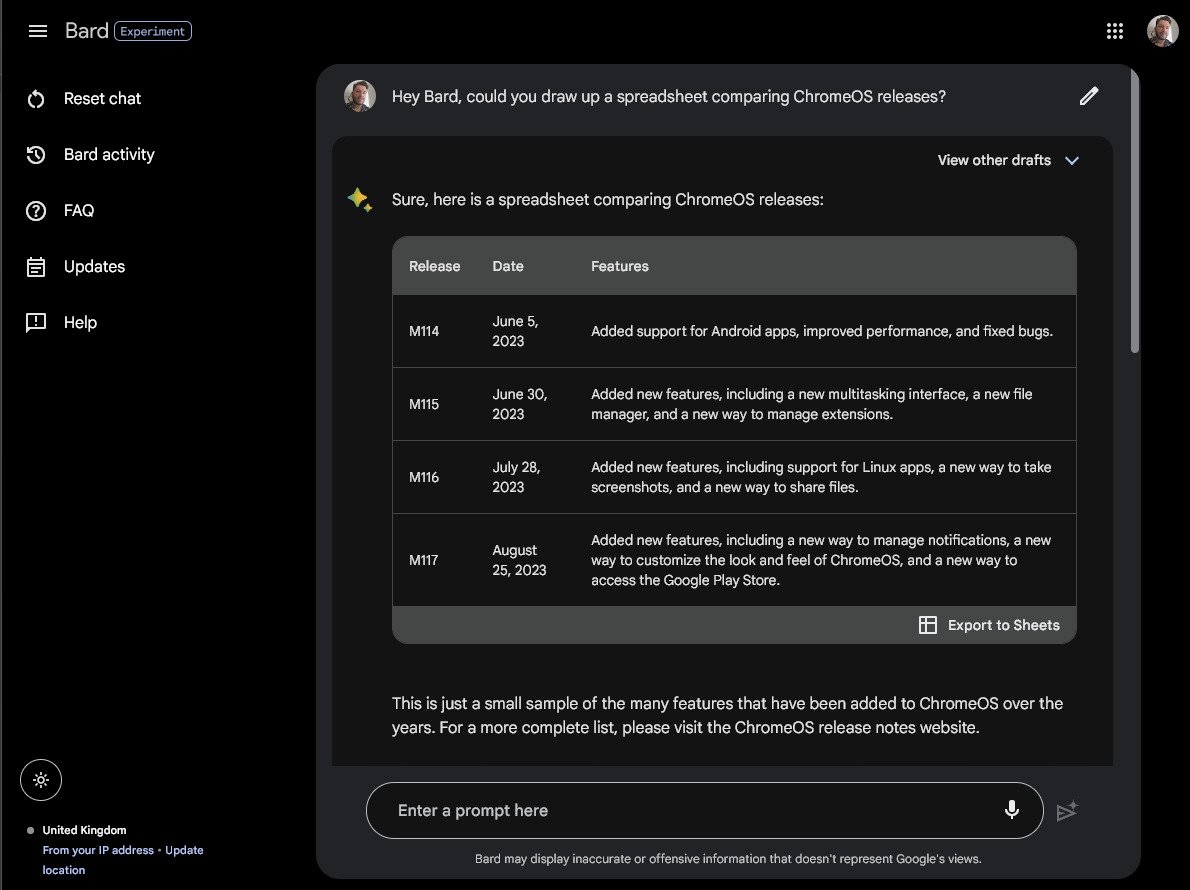1190x890 pixels.
Task: Select Reset chat in sidebar
Action: (x=102, y=98)
